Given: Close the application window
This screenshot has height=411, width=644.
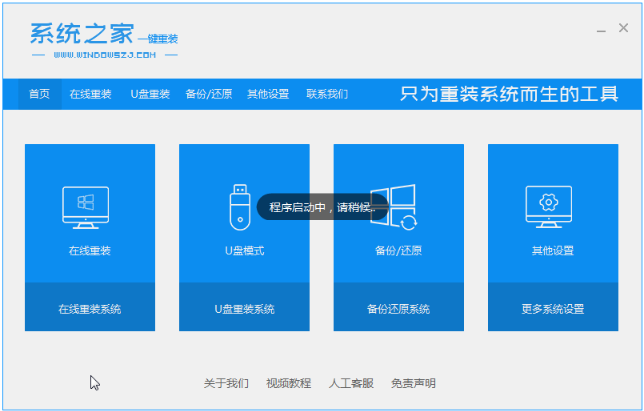Looking at the screenshot, I should (x=623, y=28).
